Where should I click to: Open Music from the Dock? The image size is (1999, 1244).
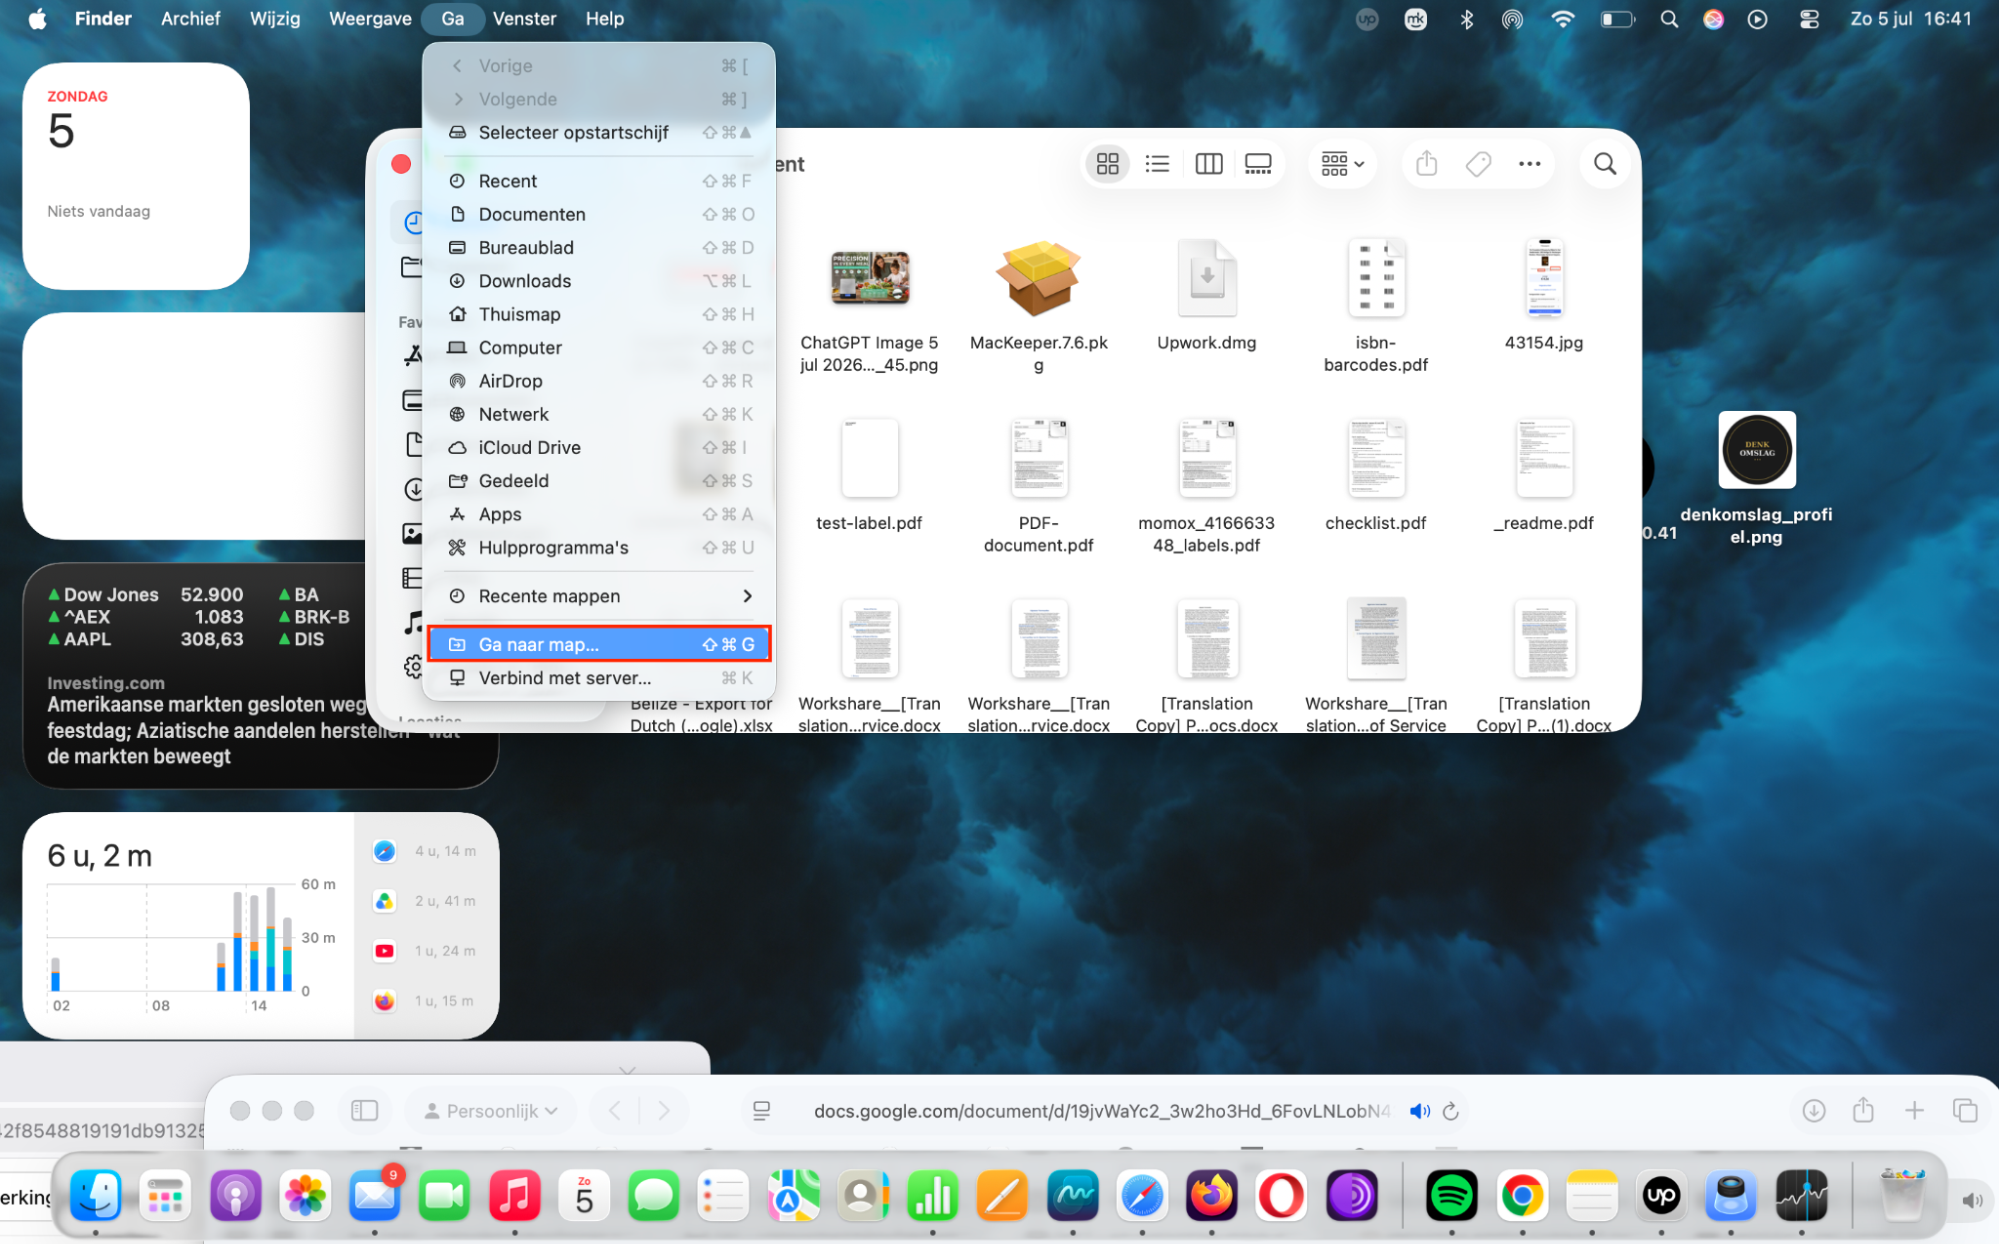[x=514, y=1195]
